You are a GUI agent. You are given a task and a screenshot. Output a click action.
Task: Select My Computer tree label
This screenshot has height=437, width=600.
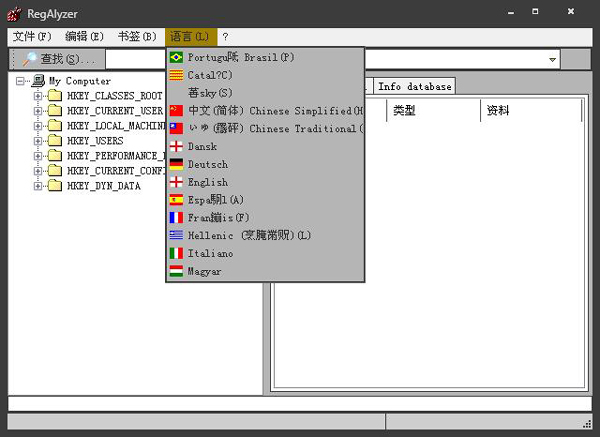[80, 81]
